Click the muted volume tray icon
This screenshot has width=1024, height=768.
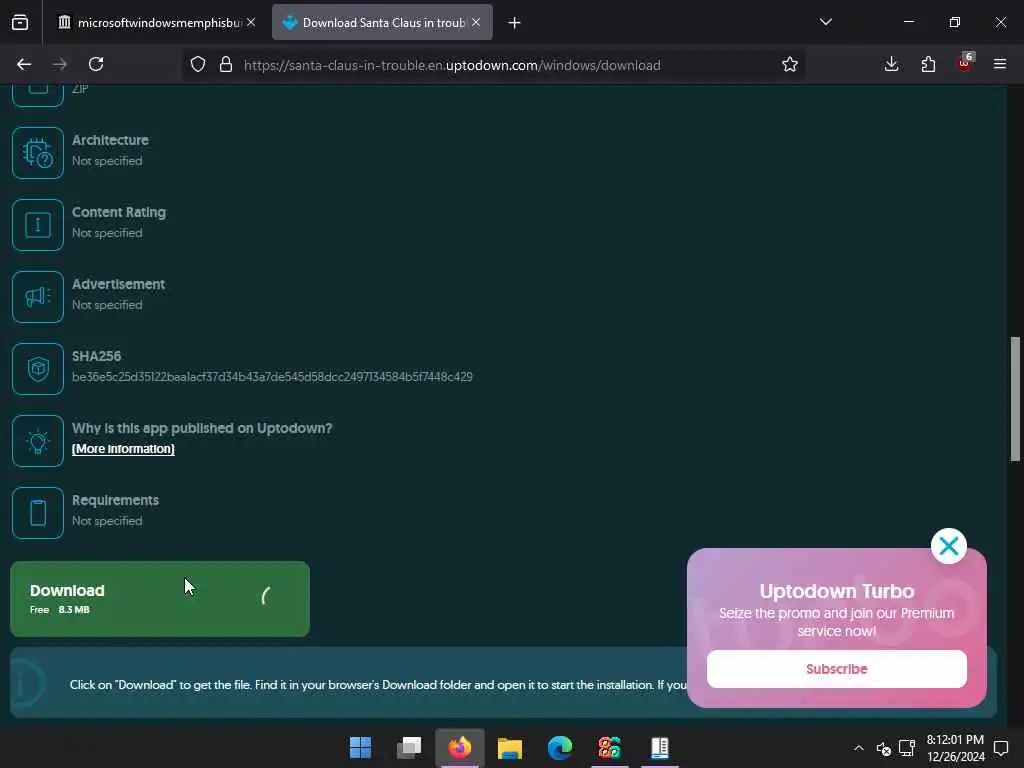[884, 748]
